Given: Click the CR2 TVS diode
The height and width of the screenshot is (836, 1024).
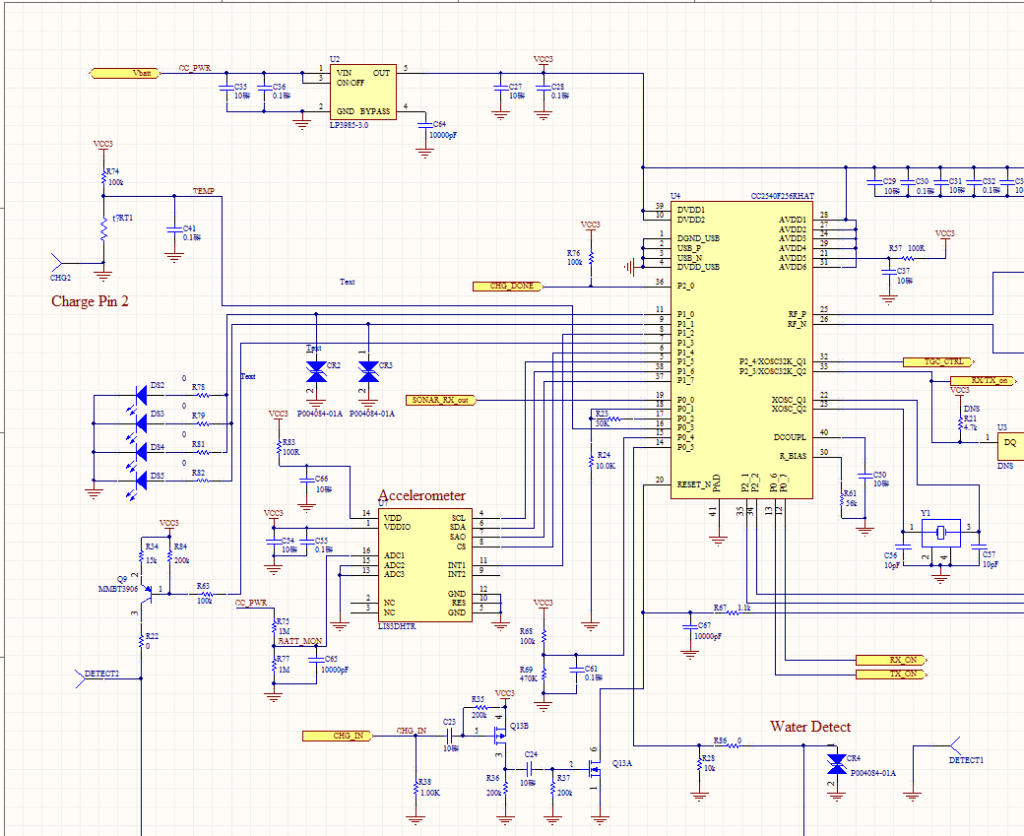Looking at the screenshot, I should tap(317, 373).
